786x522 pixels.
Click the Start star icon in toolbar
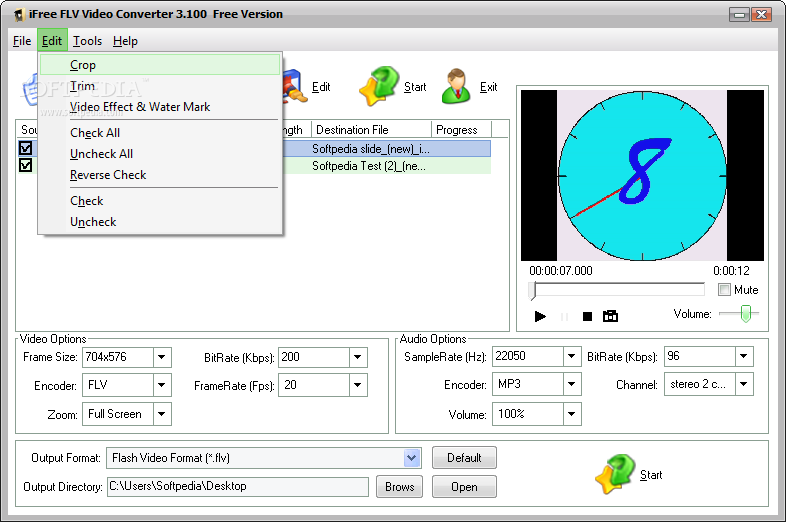379,86
